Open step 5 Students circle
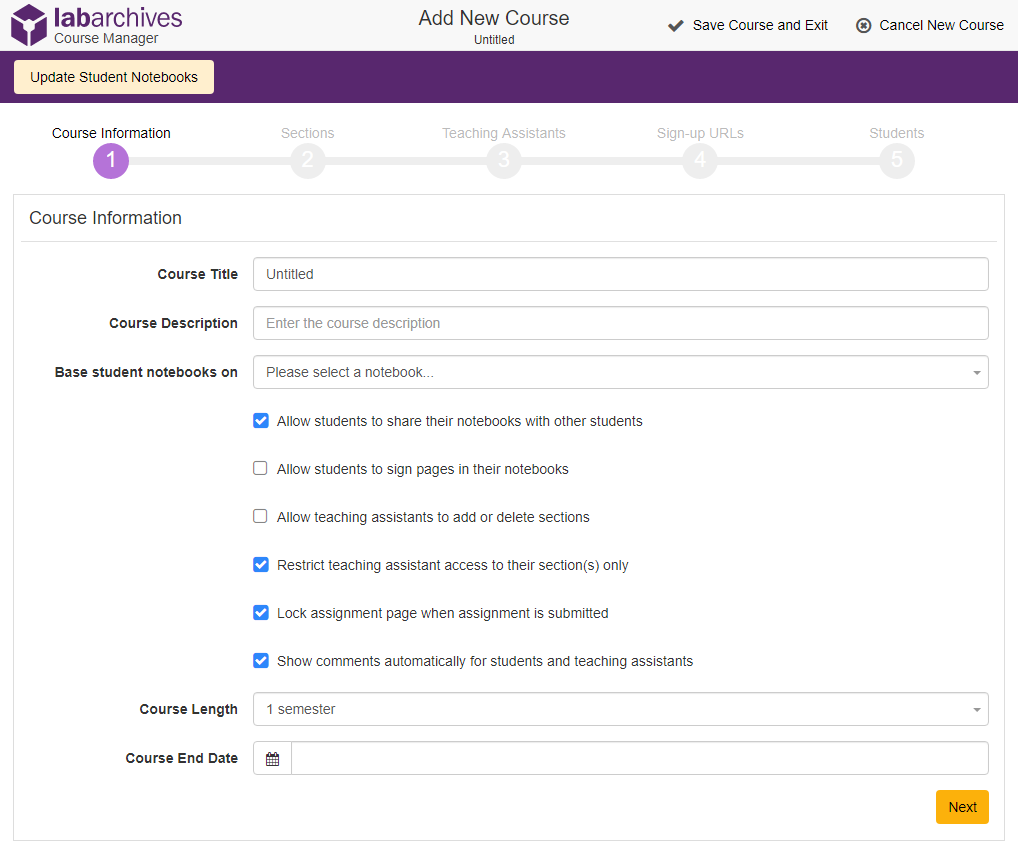This screenshot has height=851, width=1018. pyautogui.click(x=897, y=160)
